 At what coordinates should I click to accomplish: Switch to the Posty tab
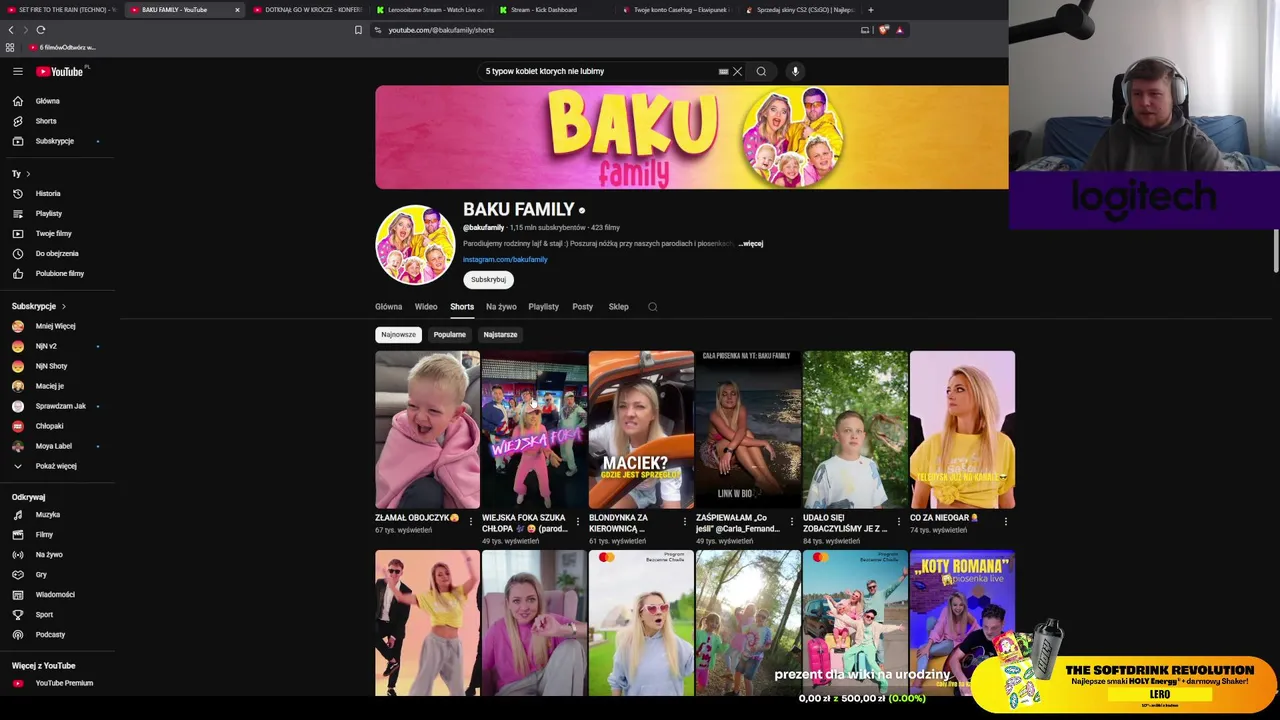tap(583, 307)
